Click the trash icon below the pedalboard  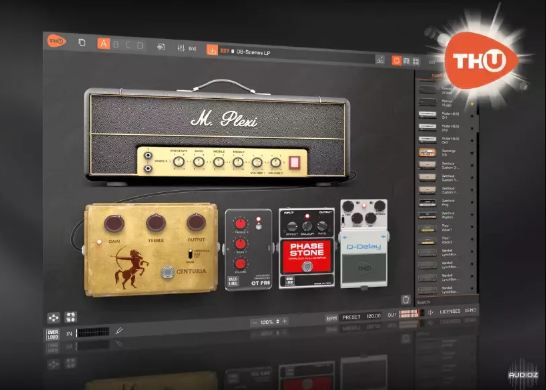pyautogui.click(x=405, y=300)
